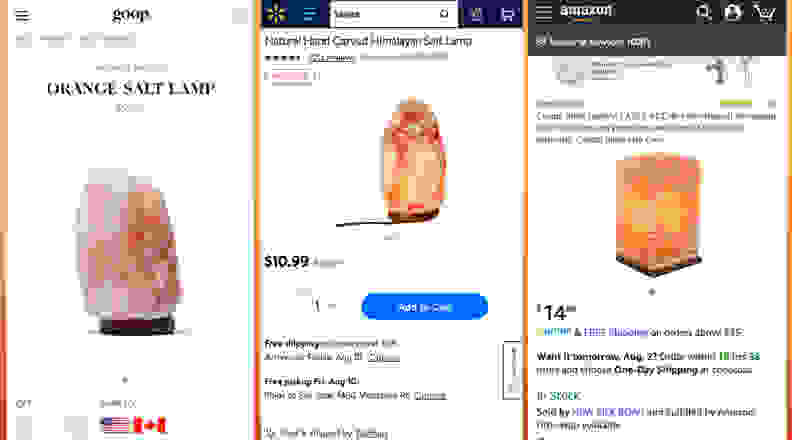Click the Walmart Add to Cart button
Image resolution: width=792 pixels, height=440 pixels.
(424, 307)
